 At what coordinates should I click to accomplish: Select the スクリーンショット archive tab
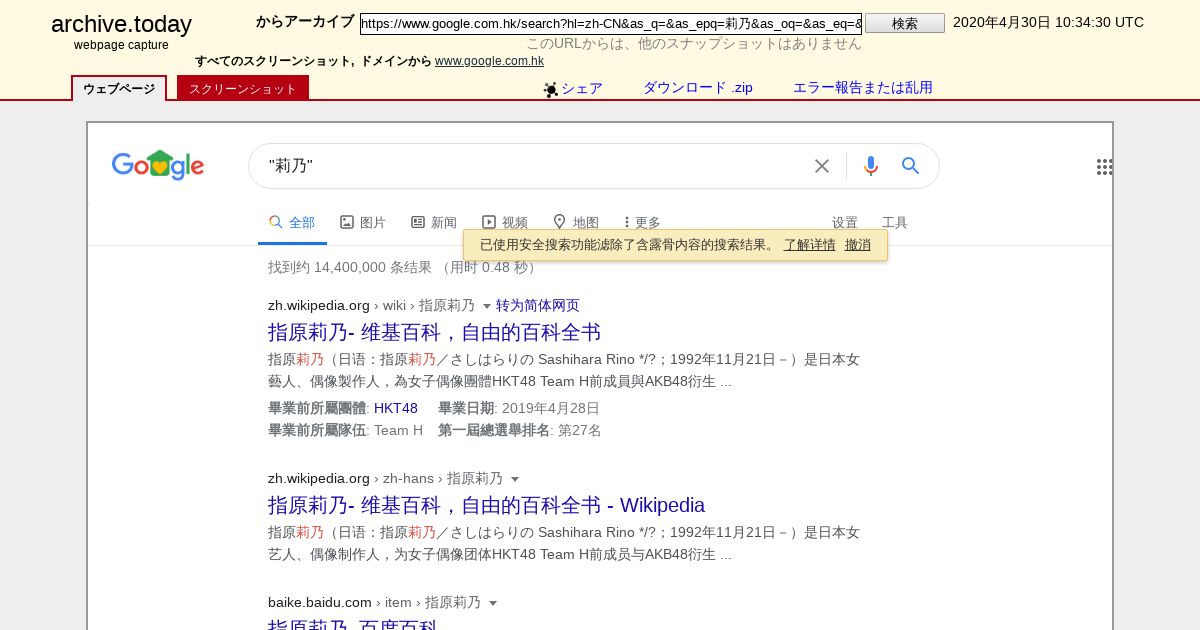[x=243, y=89]
